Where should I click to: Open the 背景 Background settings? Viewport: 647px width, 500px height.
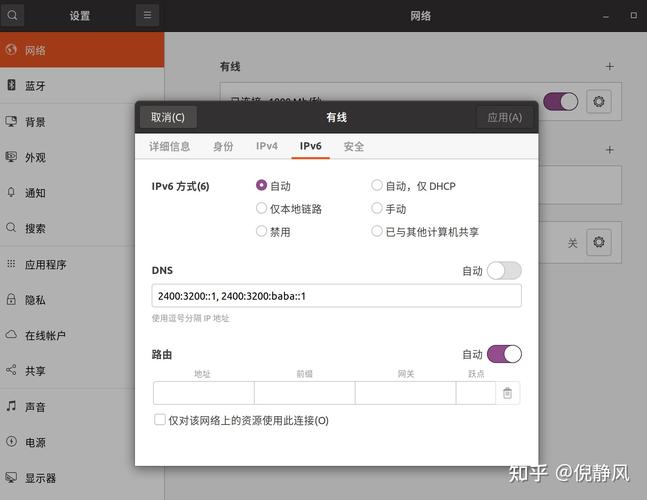click(x=82, y=122)
